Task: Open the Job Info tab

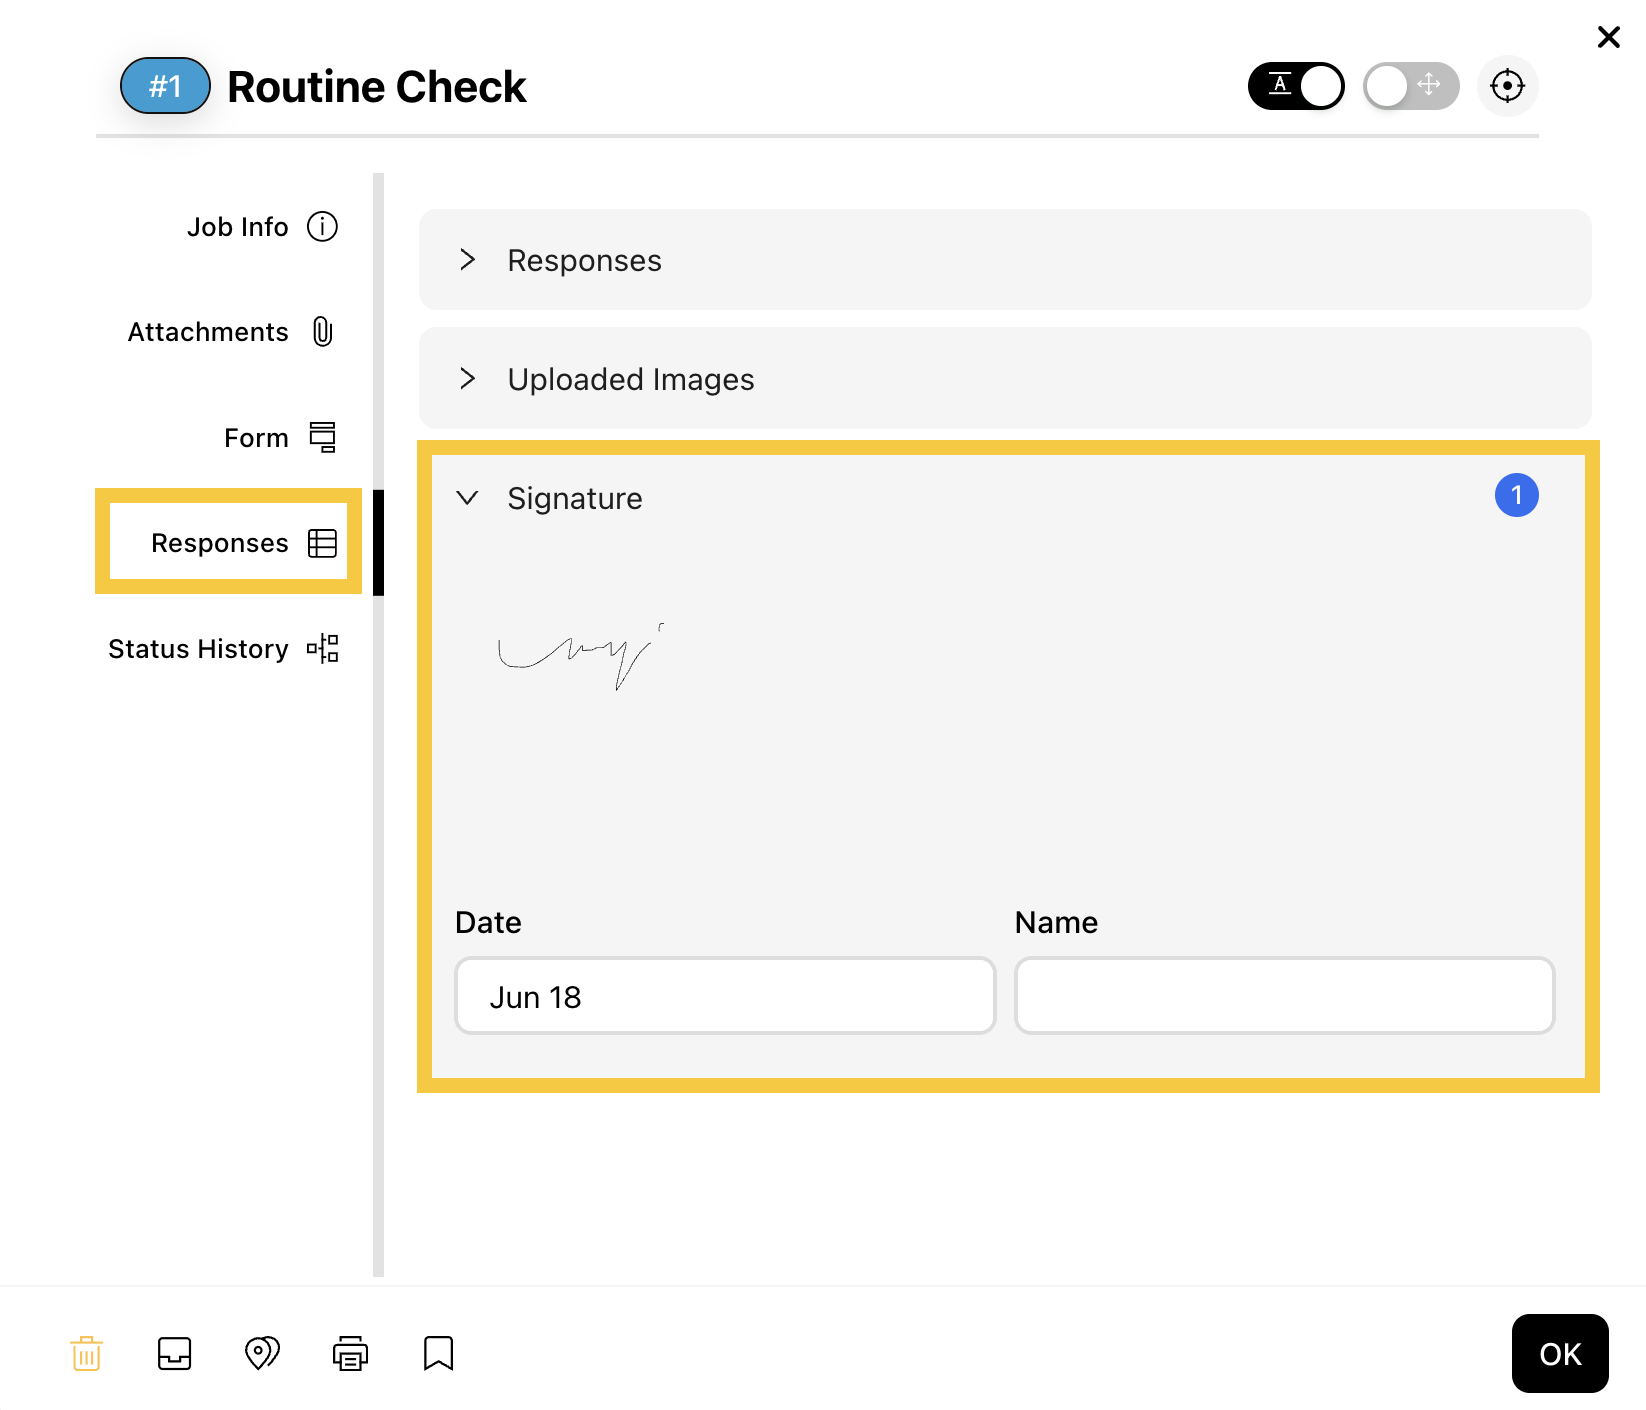Action: point(262,227)
